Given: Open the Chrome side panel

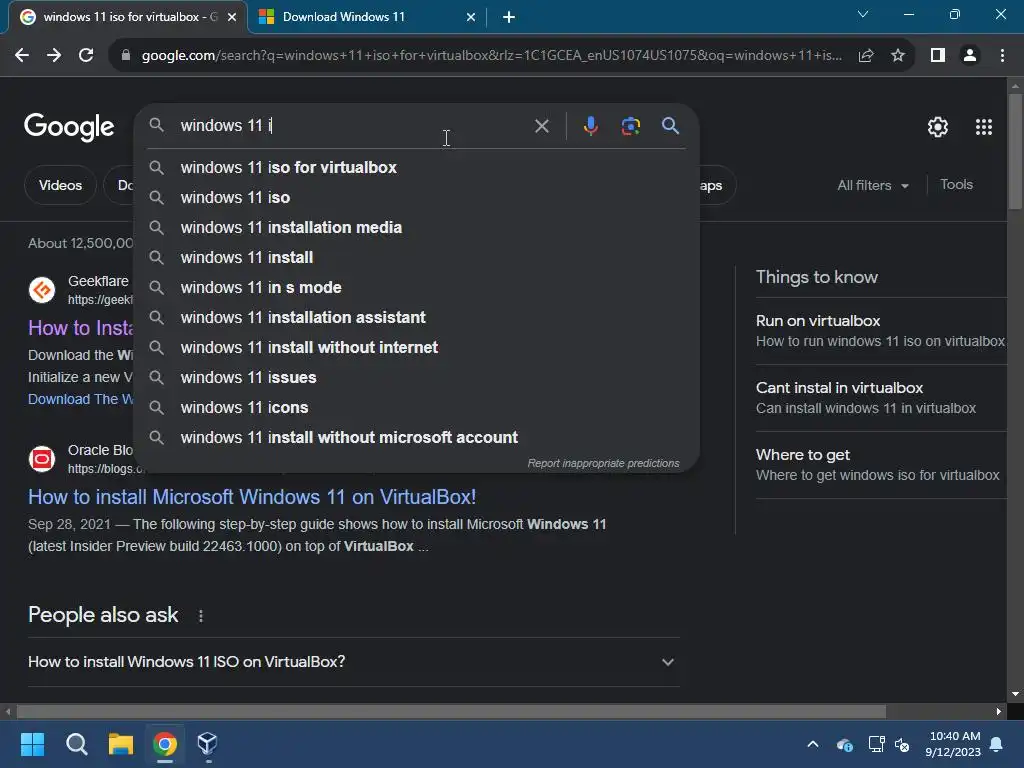Looking at the screenshot, I should coord(938,56).
